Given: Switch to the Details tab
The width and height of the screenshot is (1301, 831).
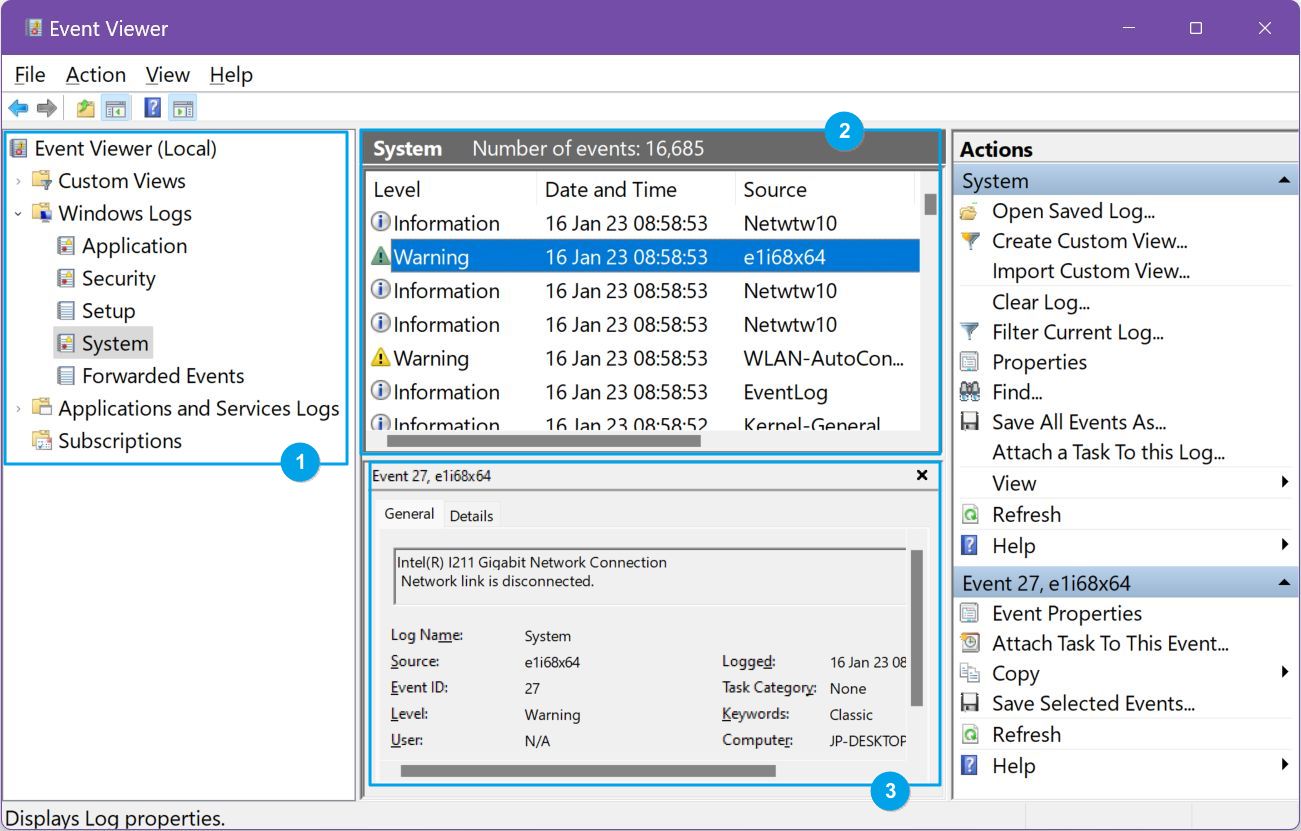Looking at the screenshot, I should [x=471, y=515].
